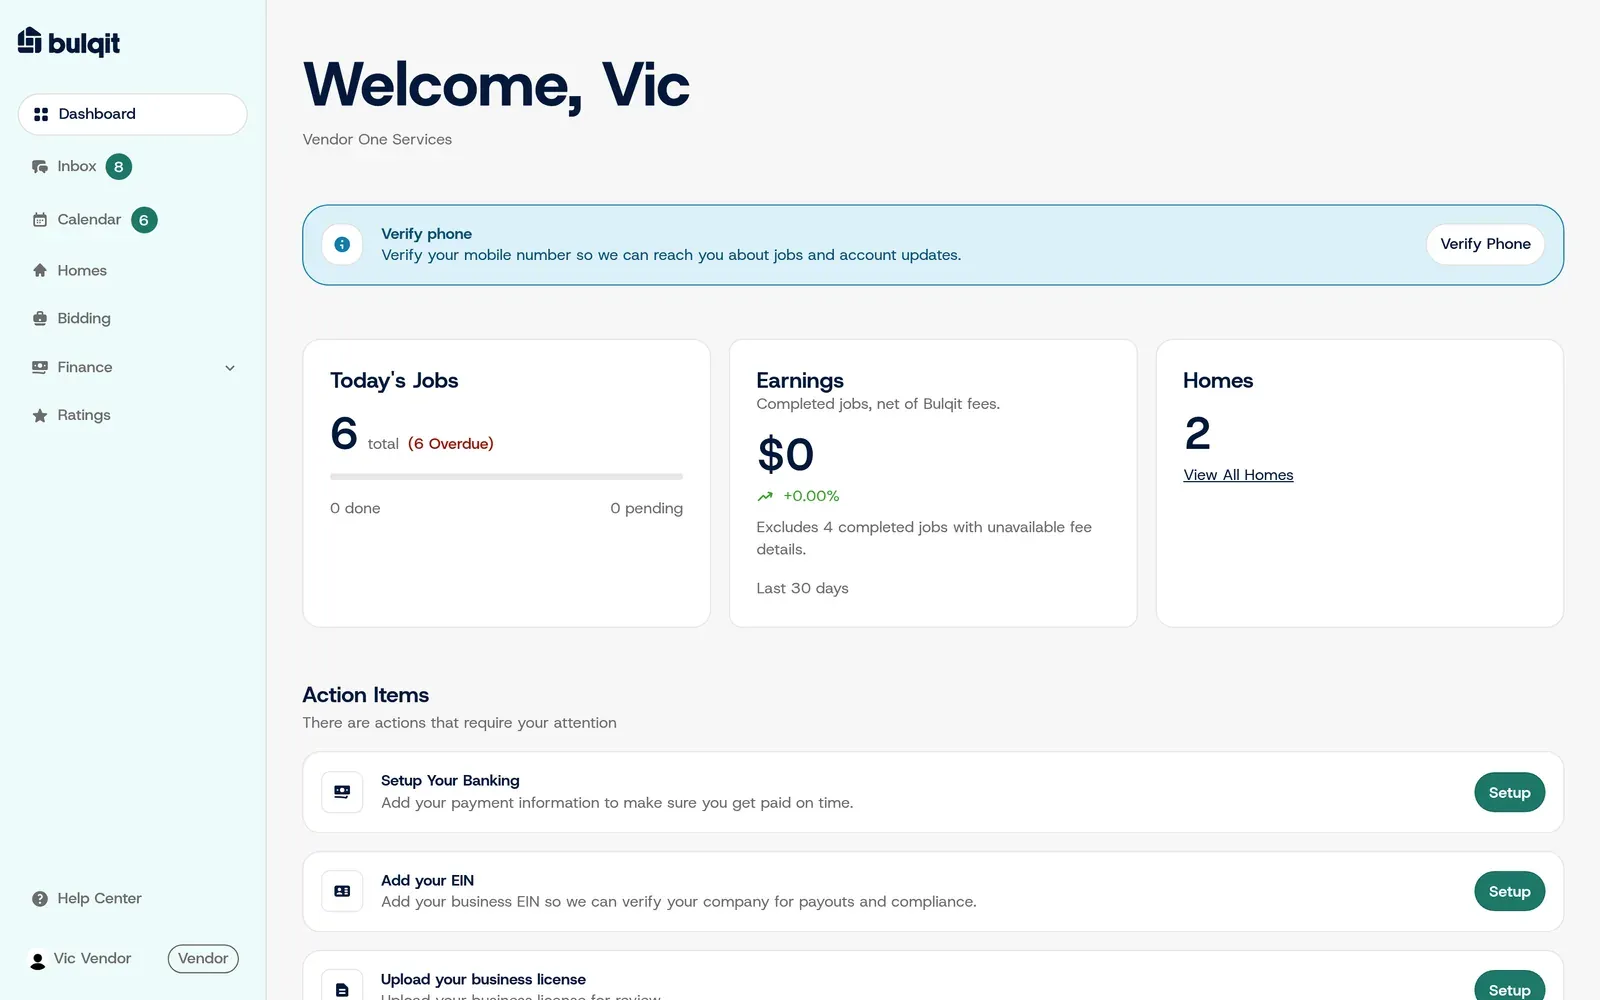Click the info icon in Verify phone banner
Screen dimensions: 1600x1000
pos(342,244)
